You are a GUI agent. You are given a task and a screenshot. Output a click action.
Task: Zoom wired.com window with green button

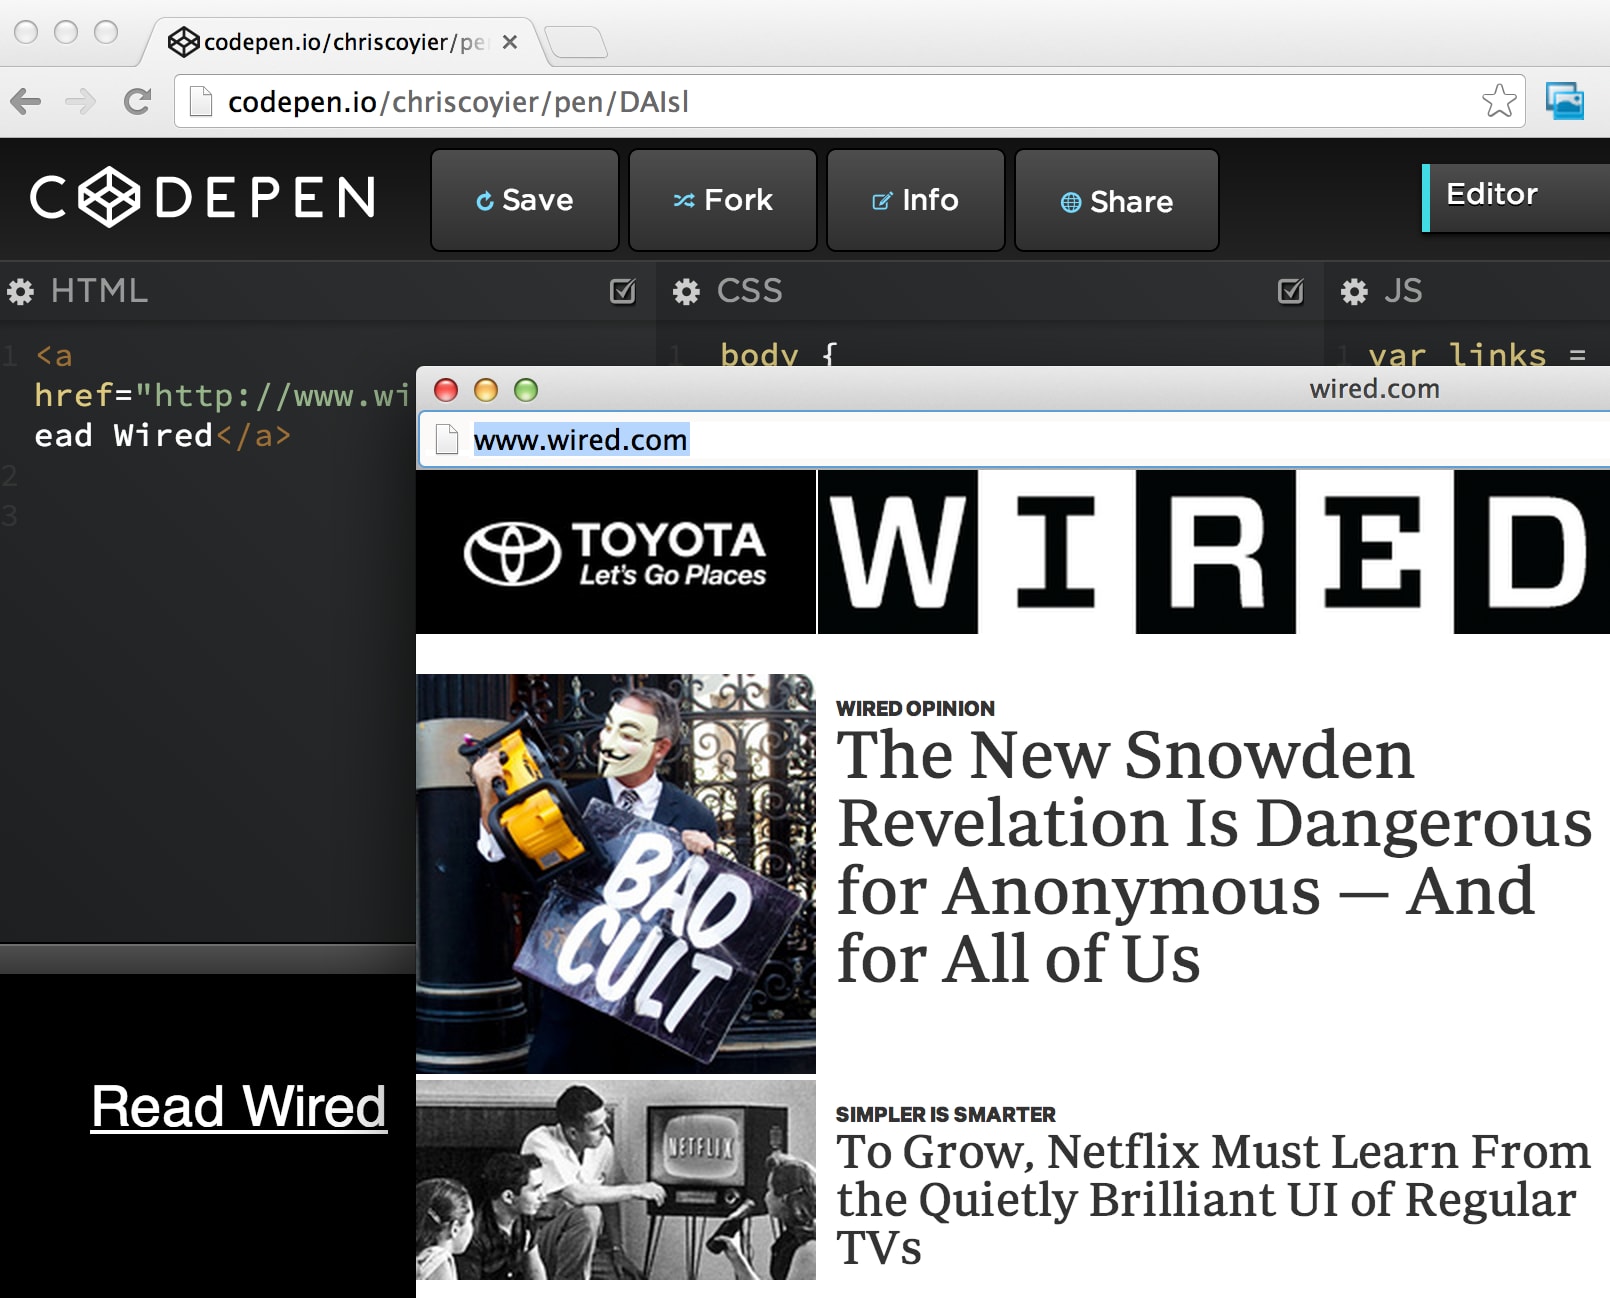click(526, 390)
